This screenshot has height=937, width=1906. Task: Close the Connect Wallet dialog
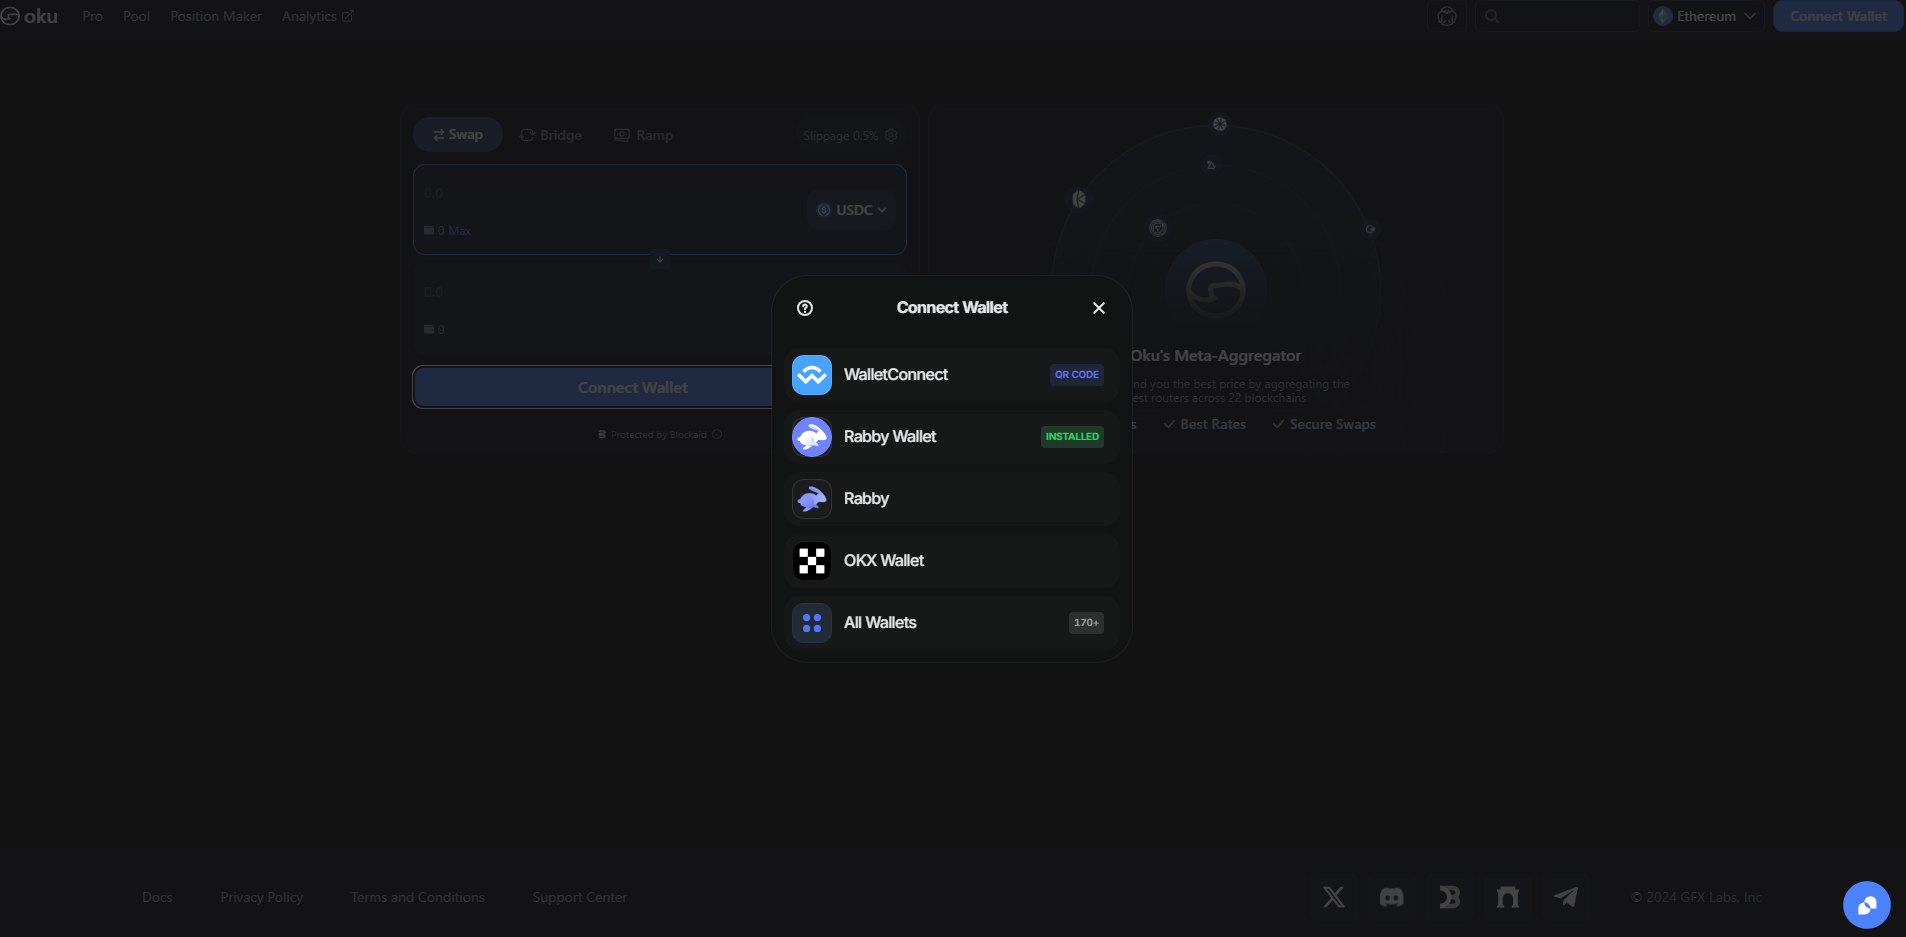1098,308
